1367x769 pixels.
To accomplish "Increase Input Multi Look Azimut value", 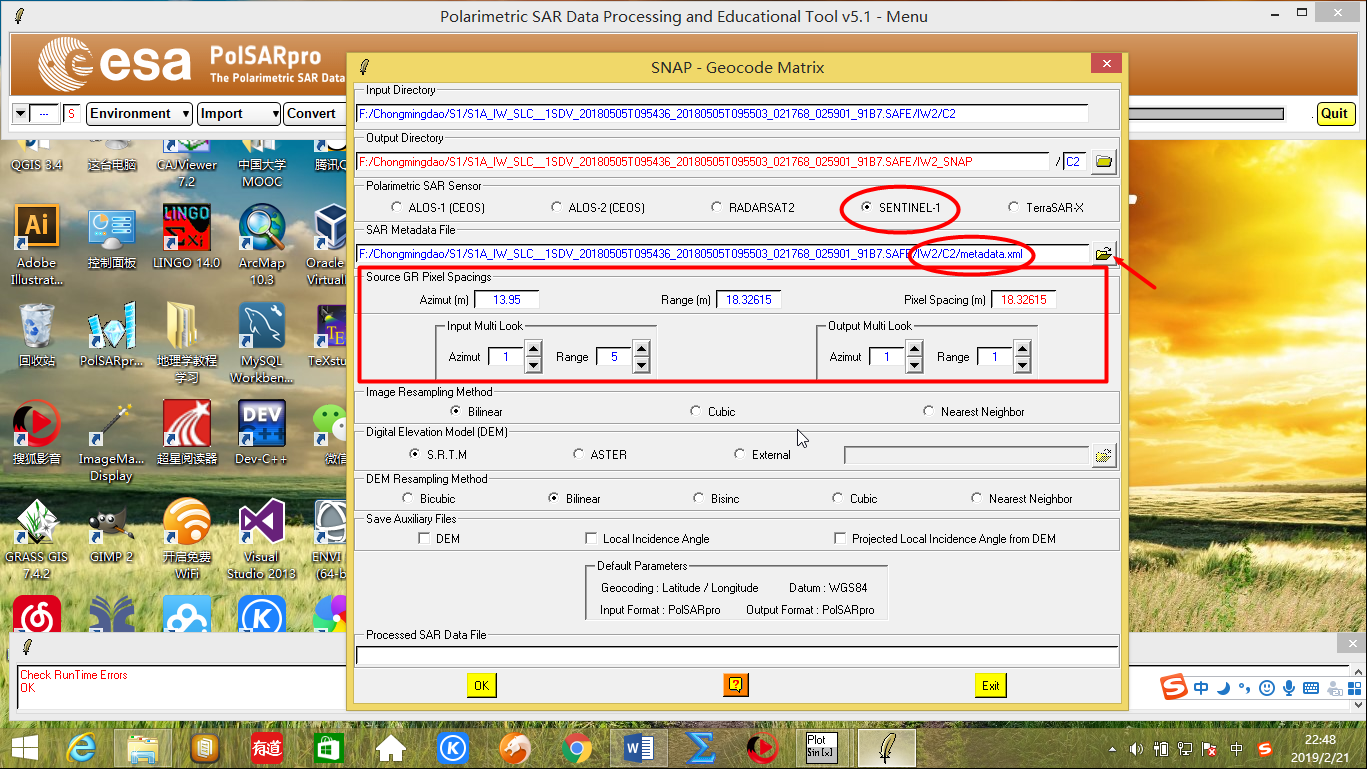I will coord(533,349).
